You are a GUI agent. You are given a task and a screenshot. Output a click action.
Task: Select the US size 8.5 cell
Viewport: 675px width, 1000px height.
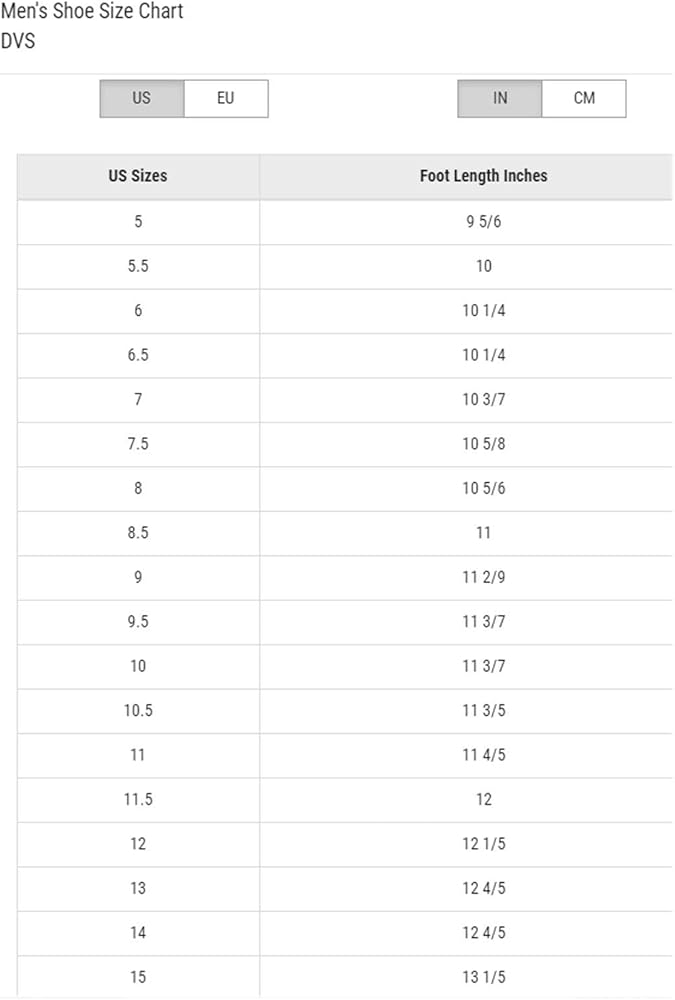coord(138,533)
